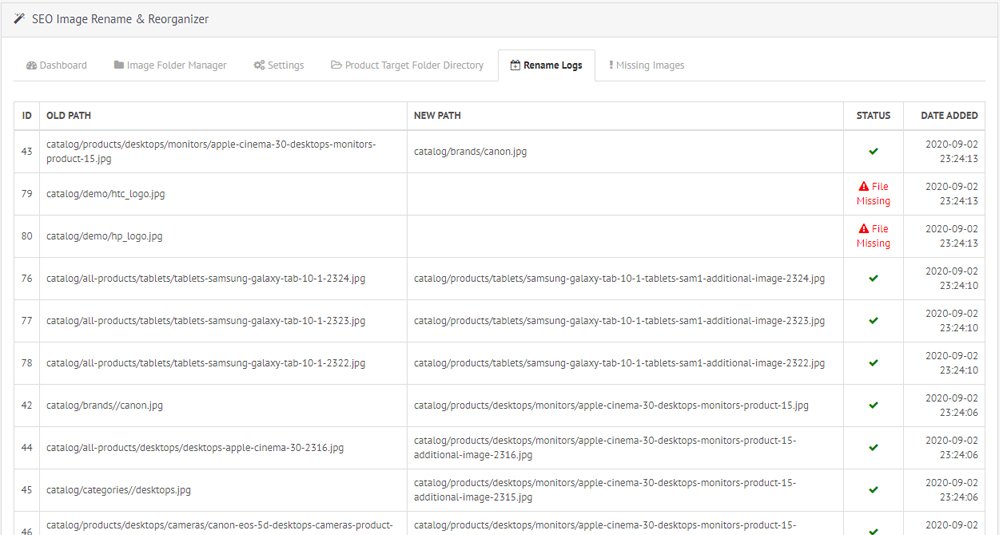
Task: Click the exclamation icon of Missing Images
Action: tap(611, 65)
